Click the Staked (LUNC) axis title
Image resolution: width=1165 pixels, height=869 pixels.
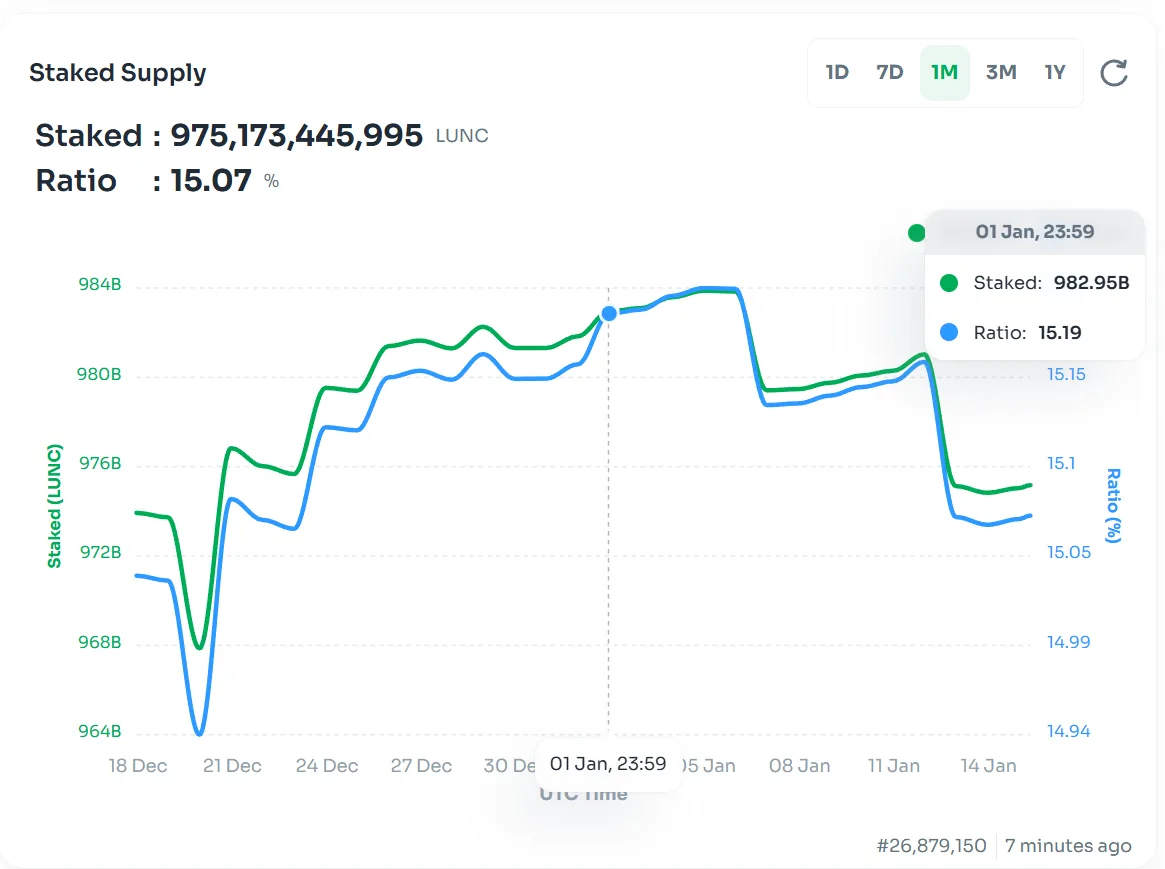pyautogui.click(x=55, y=506)
